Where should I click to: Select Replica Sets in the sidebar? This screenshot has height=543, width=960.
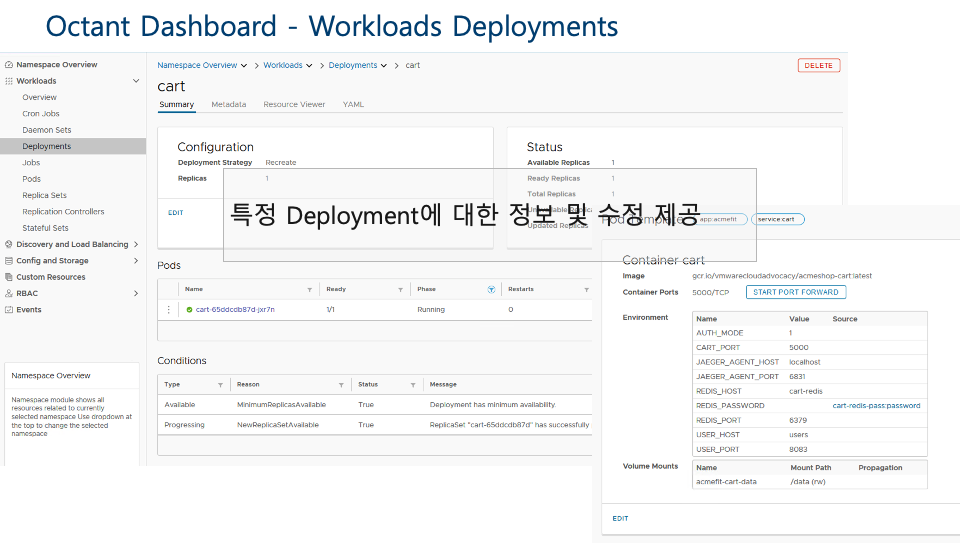[44, 195]
